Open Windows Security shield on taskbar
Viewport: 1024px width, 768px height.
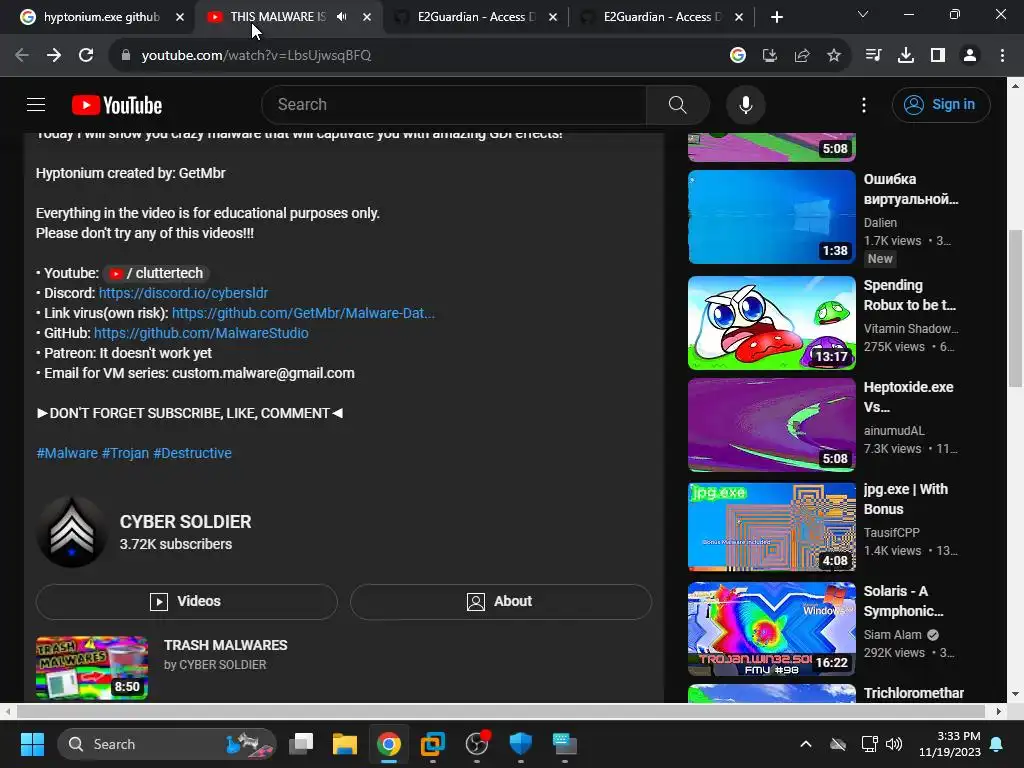[520, 744]
